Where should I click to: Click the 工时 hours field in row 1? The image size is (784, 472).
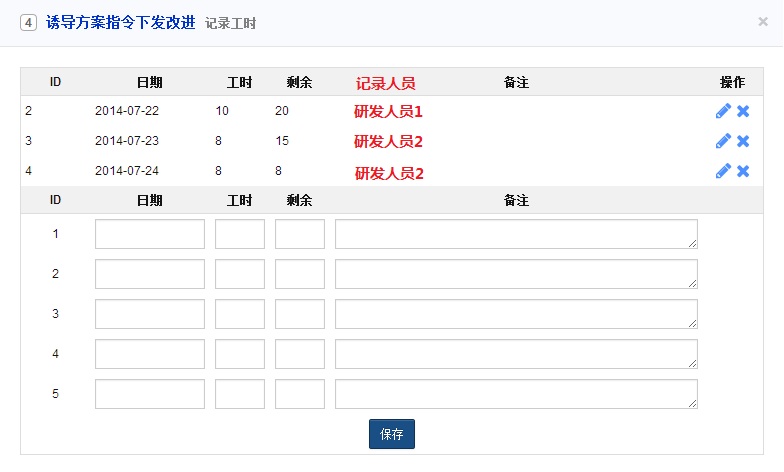pos(240,234)
